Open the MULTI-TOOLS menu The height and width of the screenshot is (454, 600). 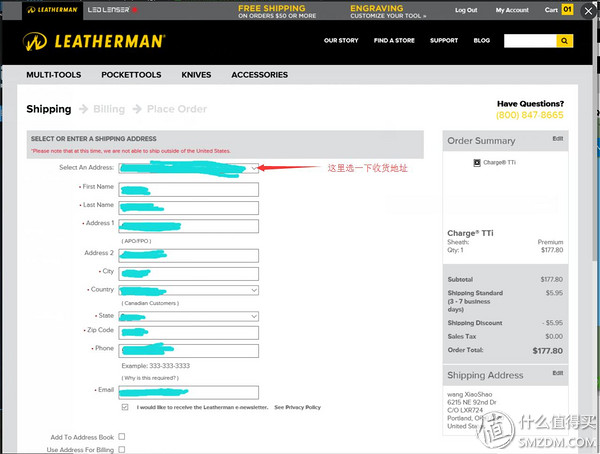(54, 75)
